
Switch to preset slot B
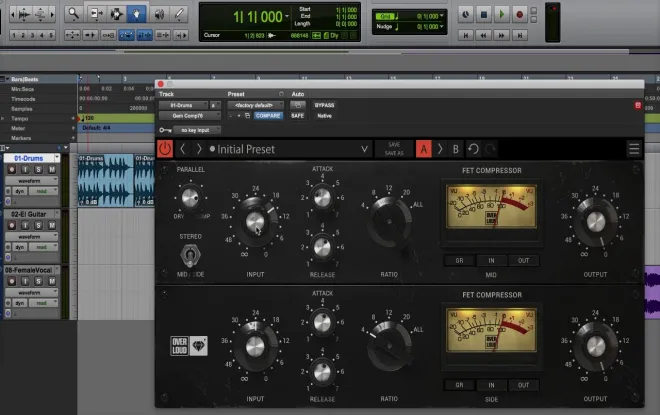(456, 149)
